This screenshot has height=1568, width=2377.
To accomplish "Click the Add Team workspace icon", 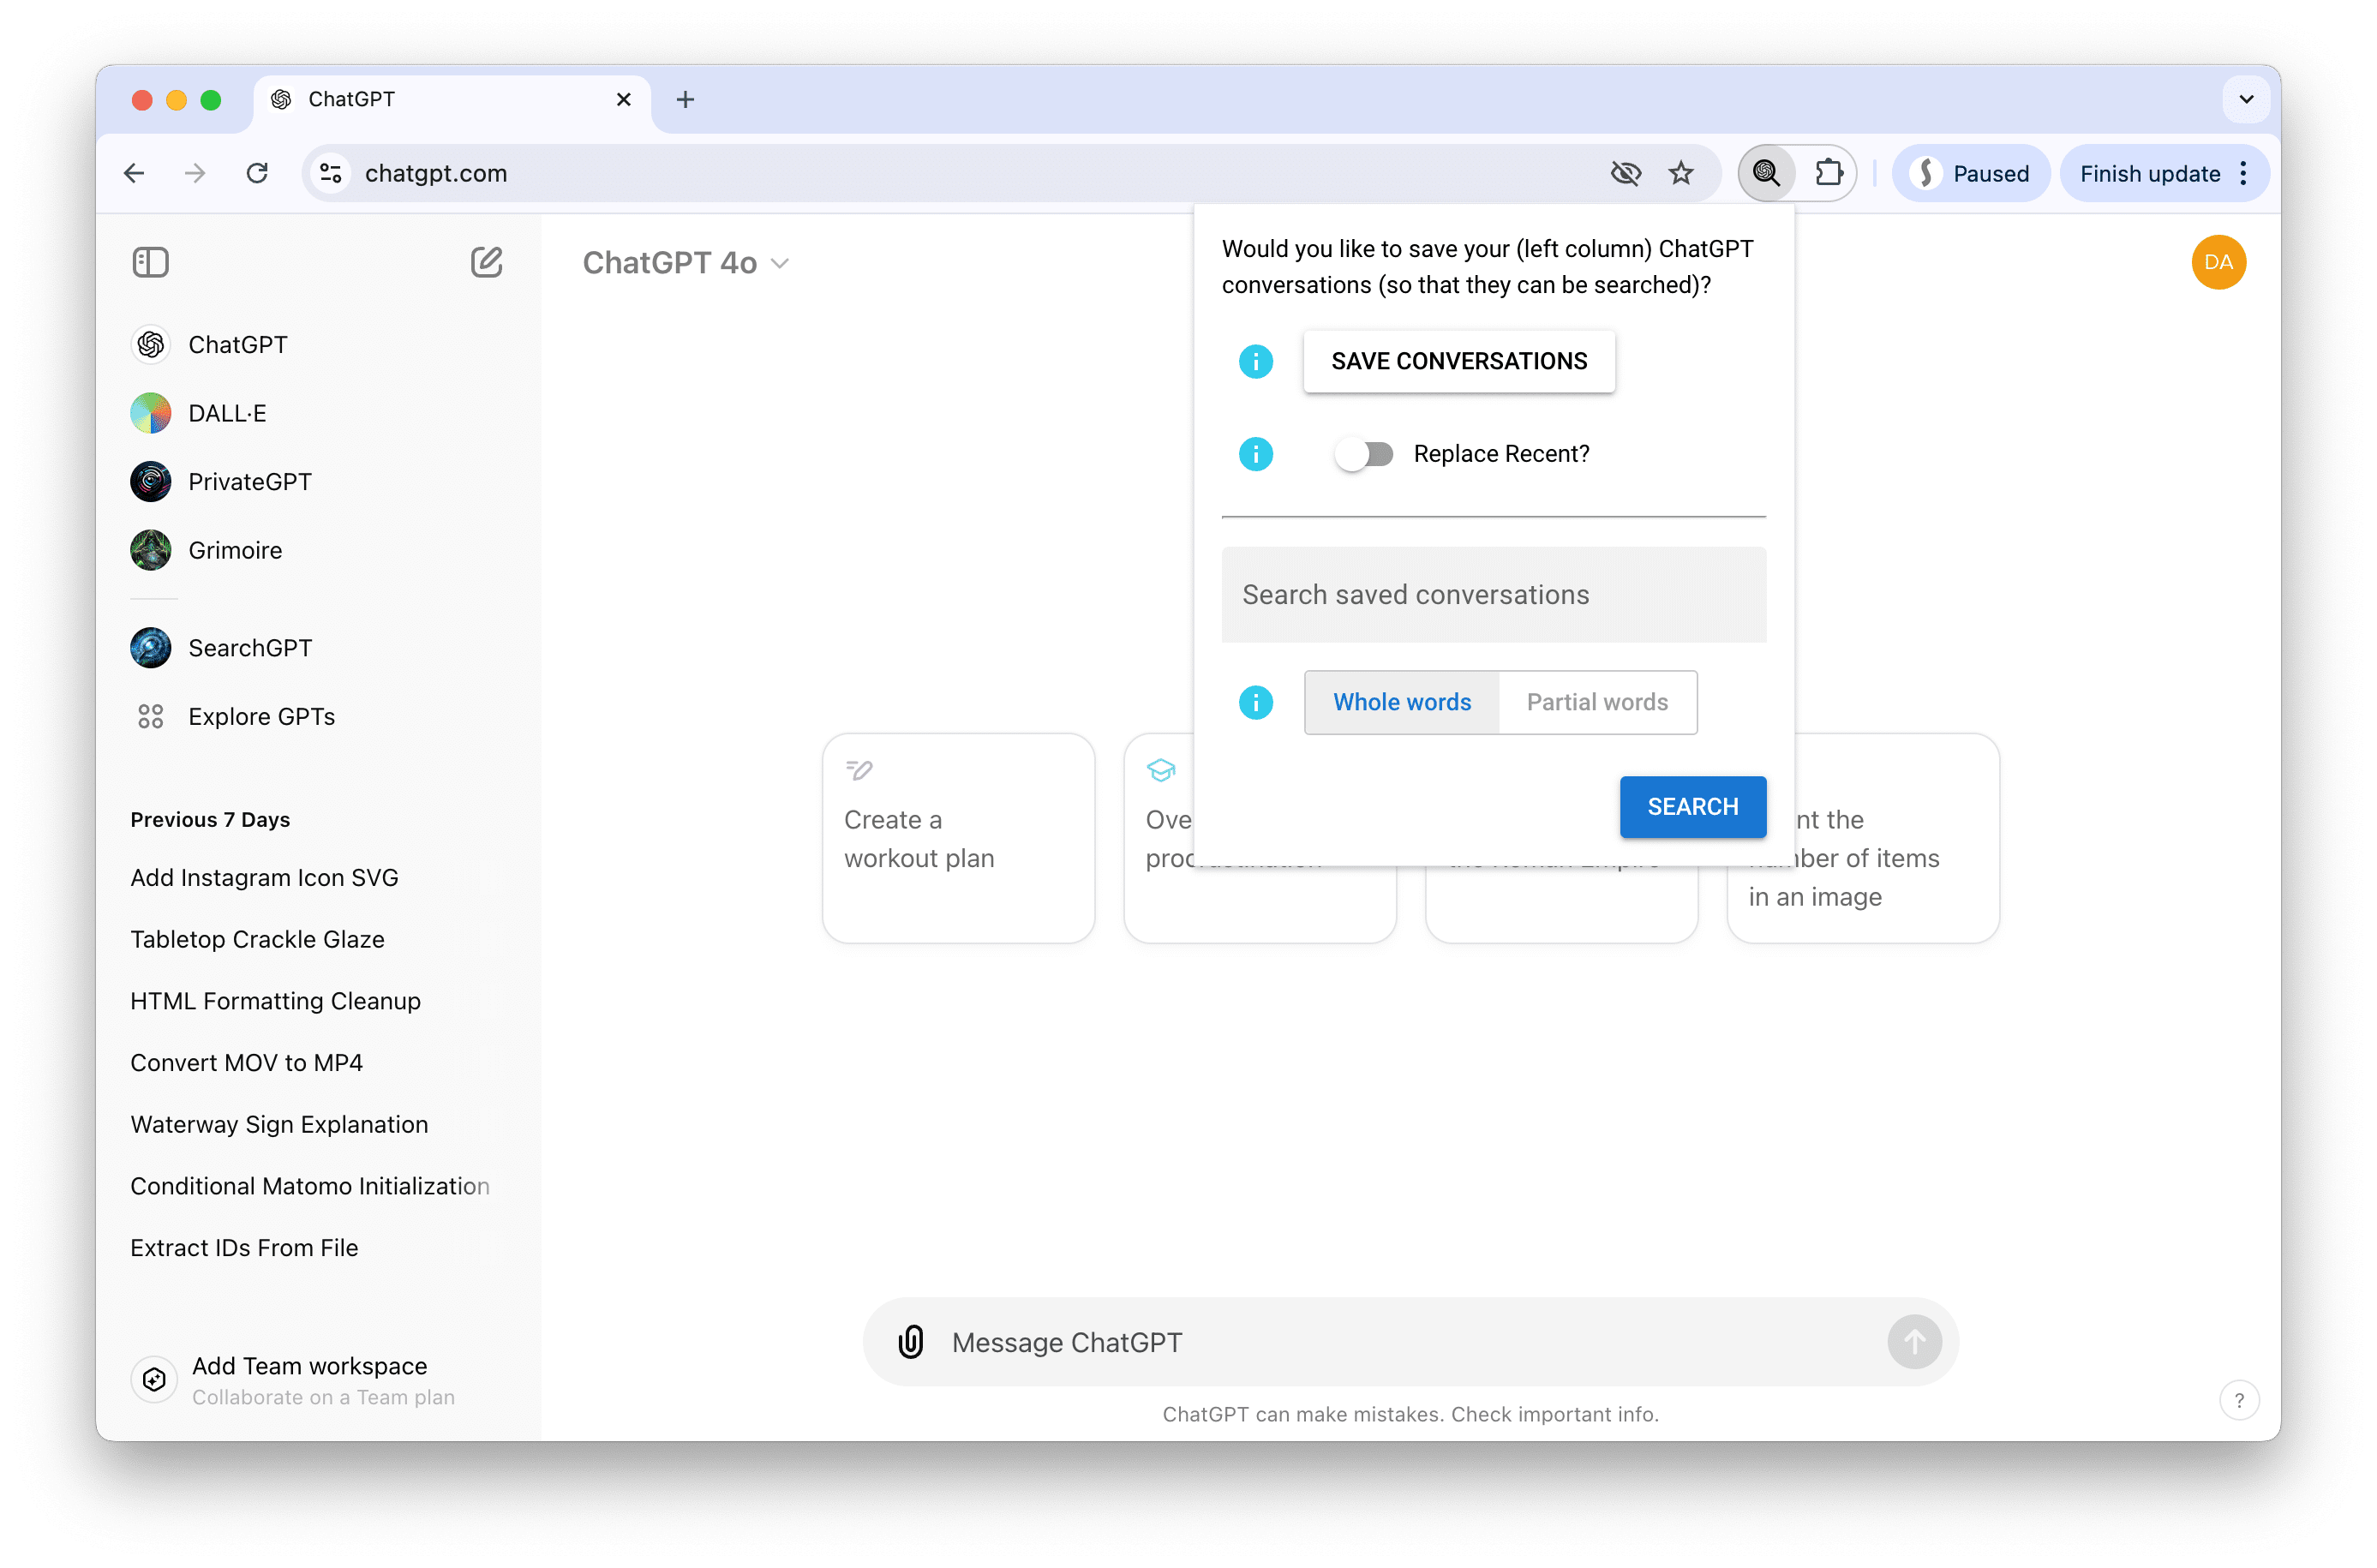I will point(154,1380).
